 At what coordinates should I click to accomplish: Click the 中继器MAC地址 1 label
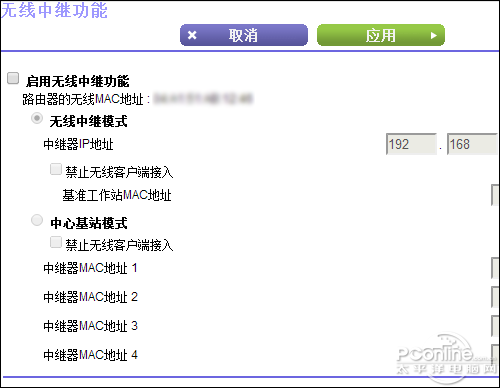pos(90,268)
